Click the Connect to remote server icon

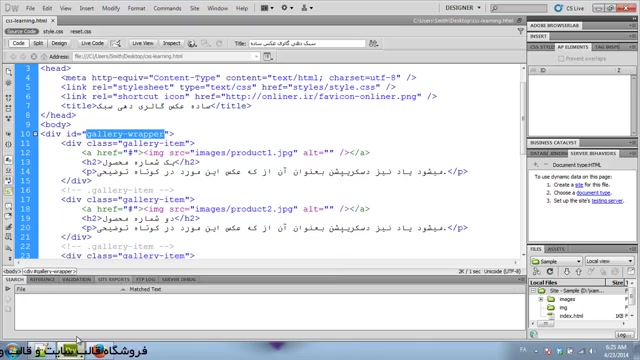[x=536, y=271]
